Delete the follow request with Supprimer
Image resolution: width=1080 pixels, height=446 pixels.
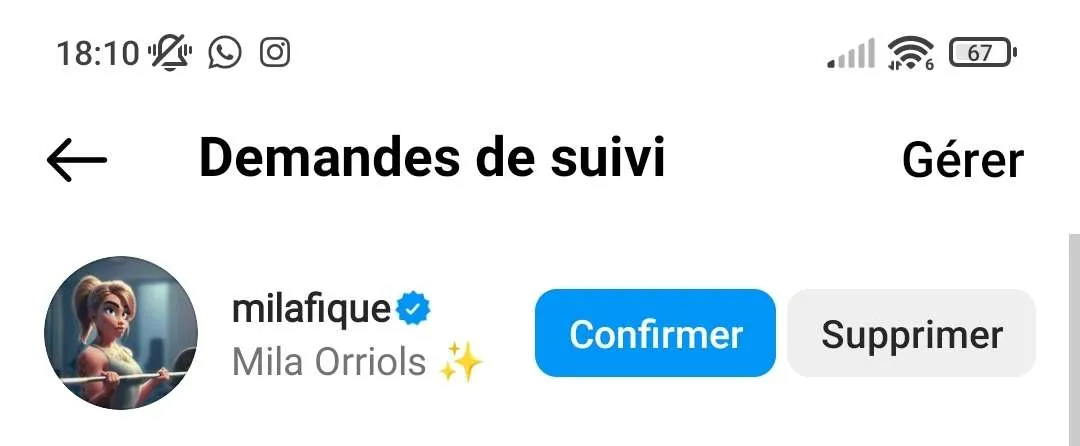tap(911, 333)
